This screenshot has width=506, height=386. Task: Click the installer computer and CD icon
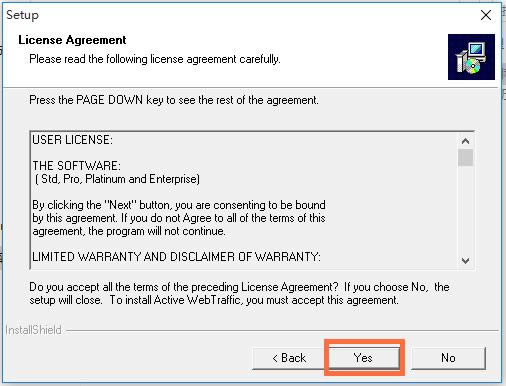471,57
